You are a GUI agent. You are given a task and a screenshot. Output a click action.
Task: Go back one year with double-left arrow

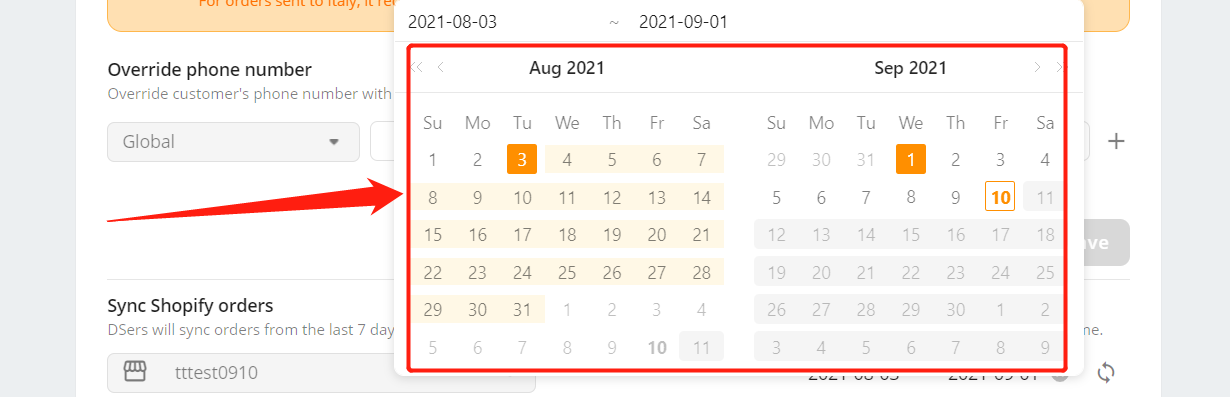pos(417,68)
